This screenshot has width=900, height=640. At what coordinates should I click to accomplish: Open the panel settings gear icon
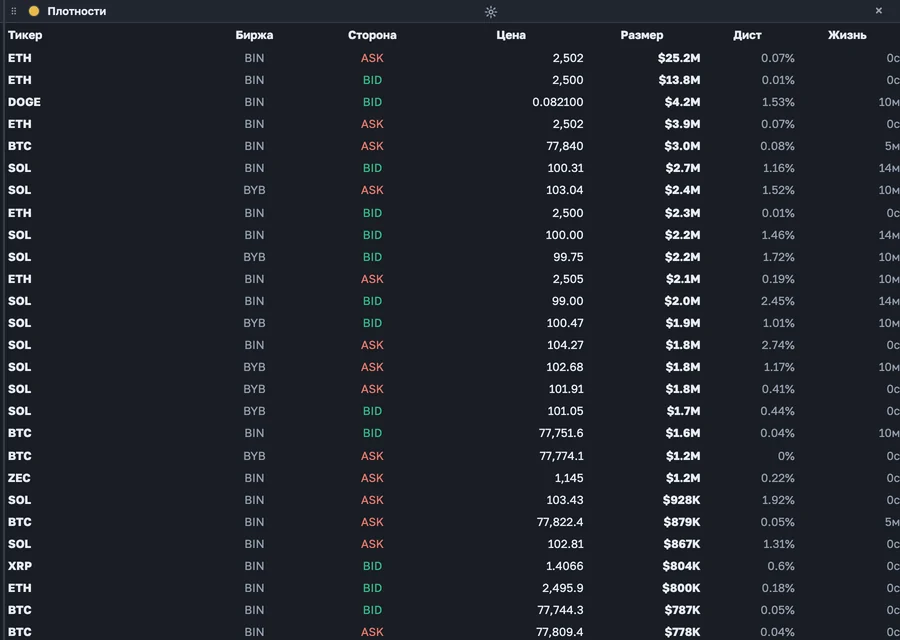[x=491, y=11]
